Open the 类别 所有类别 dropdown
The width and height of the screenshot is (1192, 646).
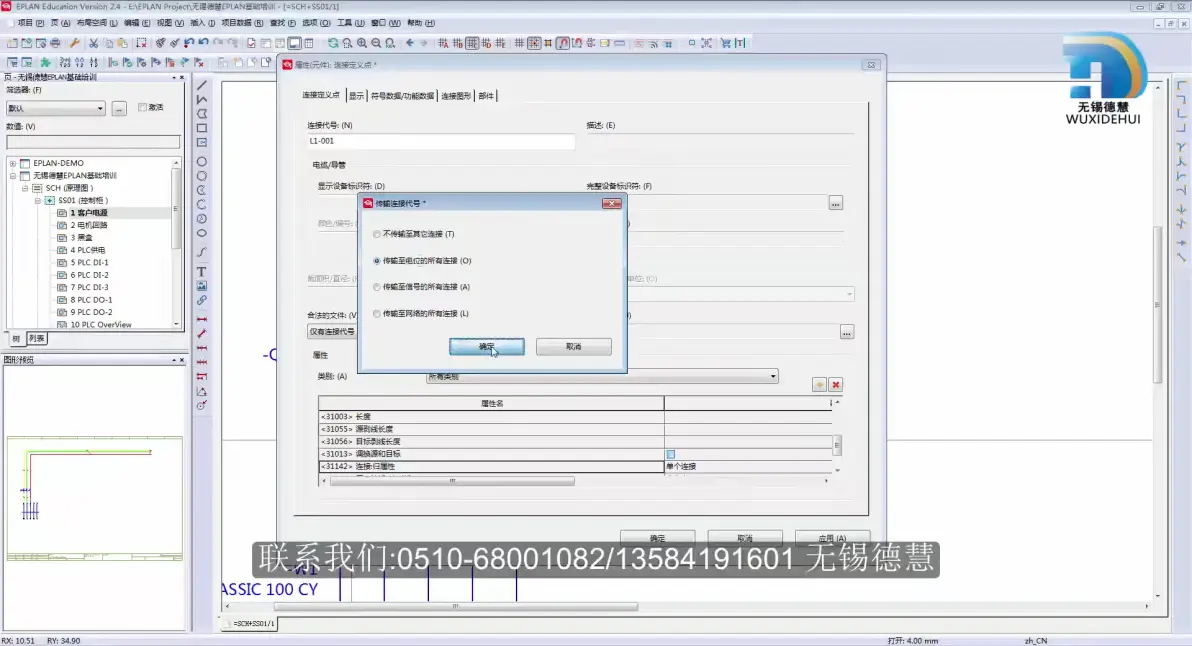602,376
